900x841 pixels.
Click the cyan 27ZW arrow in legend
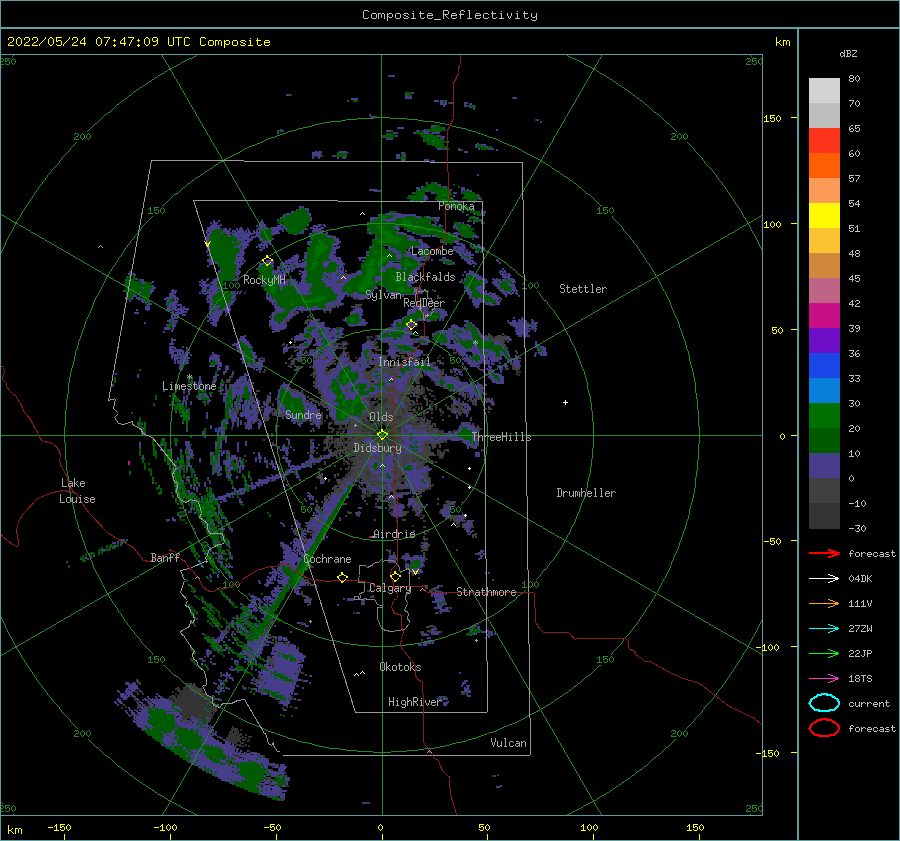[824, 629]
